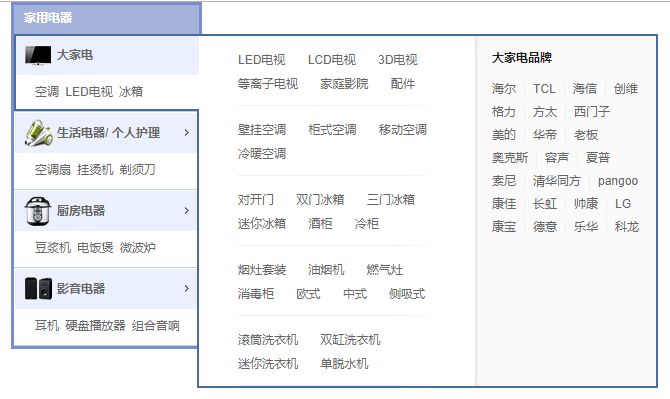Open the 燃气灶 link
670x399 pixels.
[x=385, y=270]
